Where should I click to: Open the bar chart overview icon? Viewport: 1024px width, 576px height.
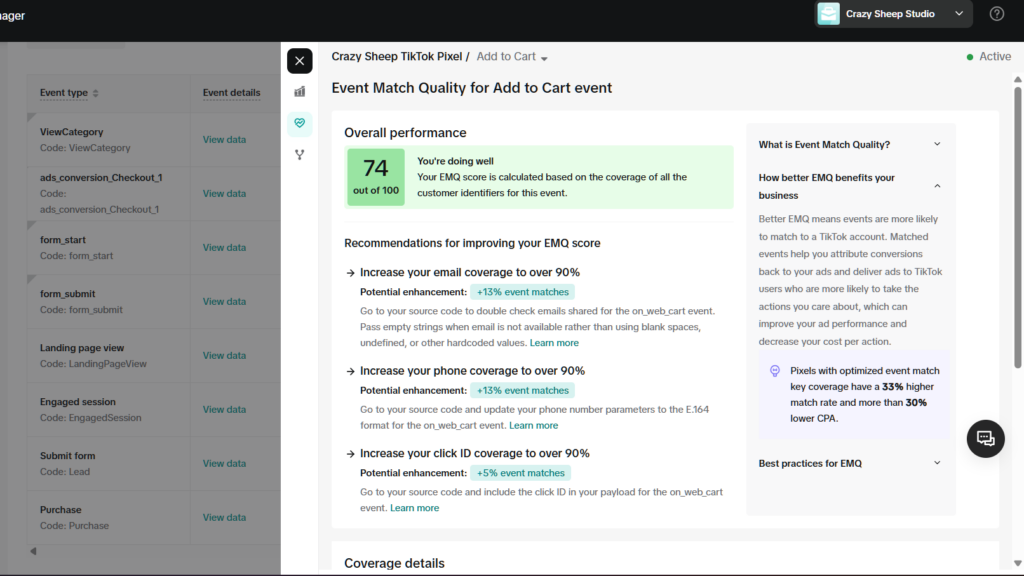click(300, 92)
